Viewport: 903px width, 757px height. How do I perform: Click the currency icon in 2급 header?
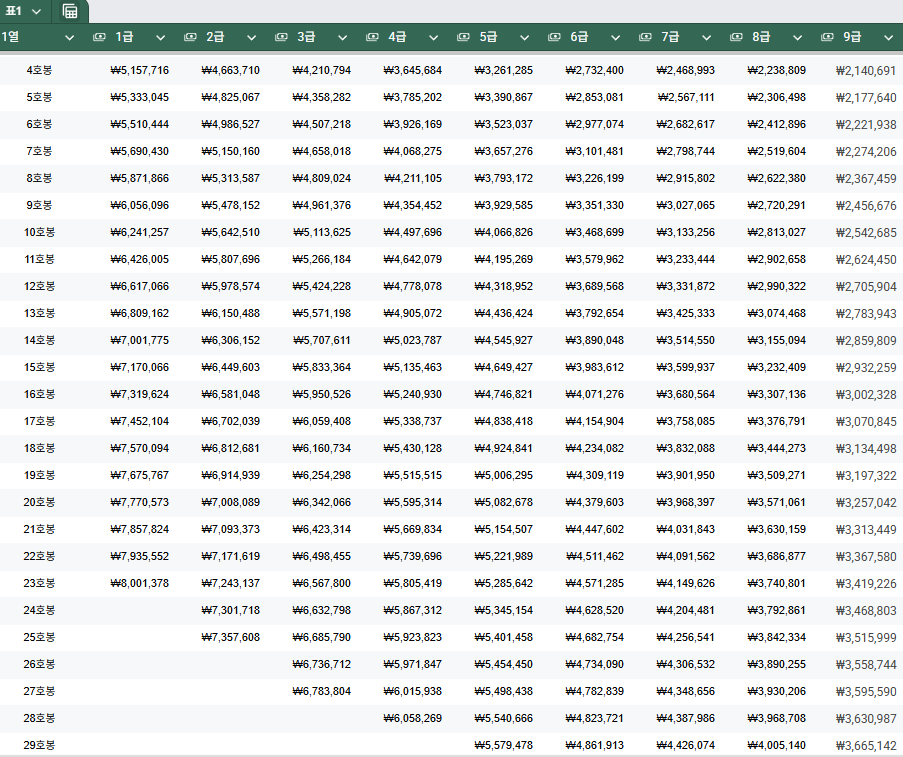[x=190, y=37]
